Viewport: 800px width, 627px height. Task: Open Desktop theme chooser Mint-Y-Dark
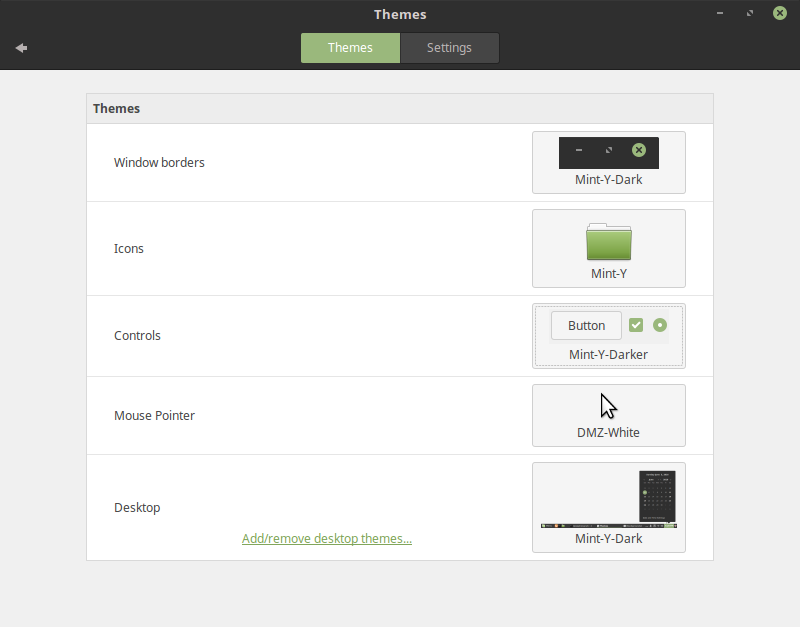[609, 507]
